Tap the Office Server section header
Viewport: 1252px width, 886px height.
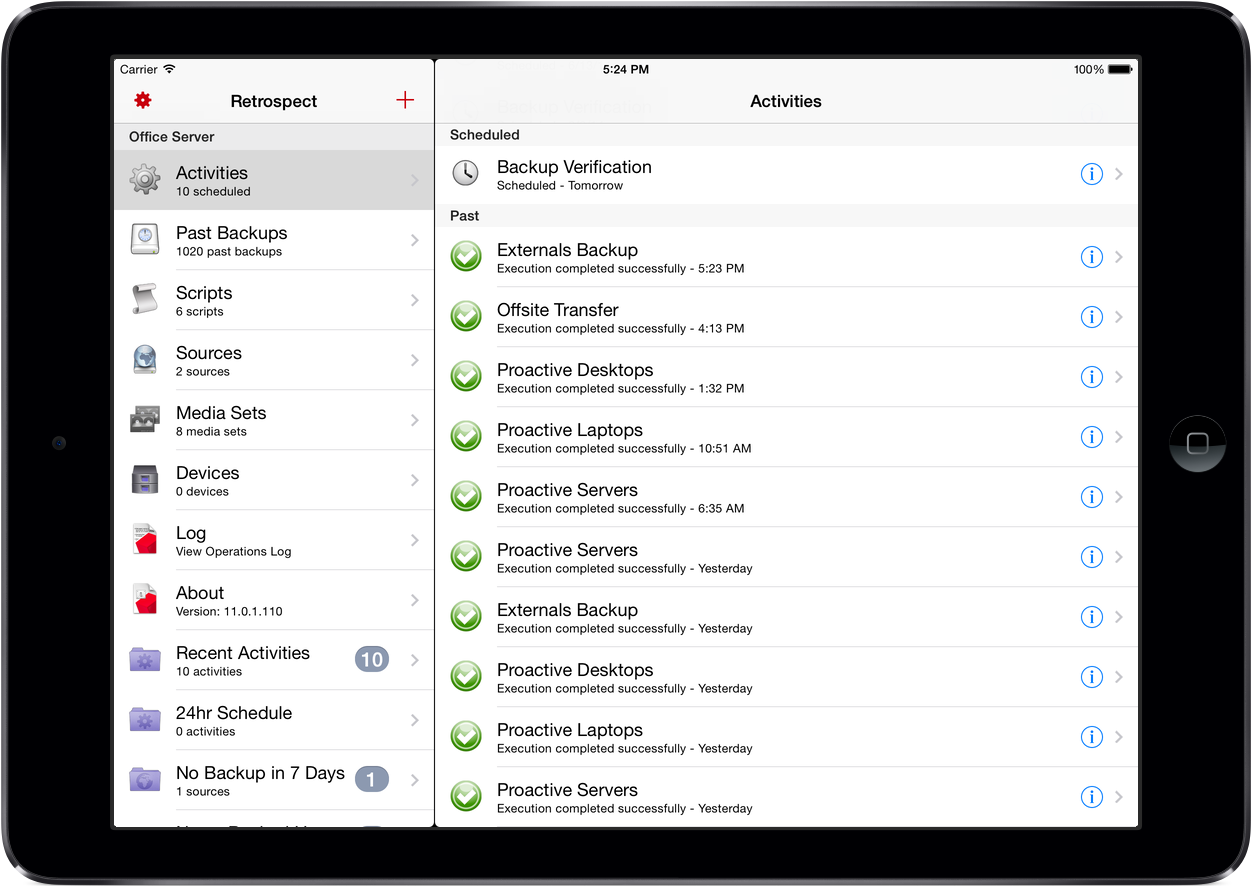pyautogui.click(x=274, y=137)
